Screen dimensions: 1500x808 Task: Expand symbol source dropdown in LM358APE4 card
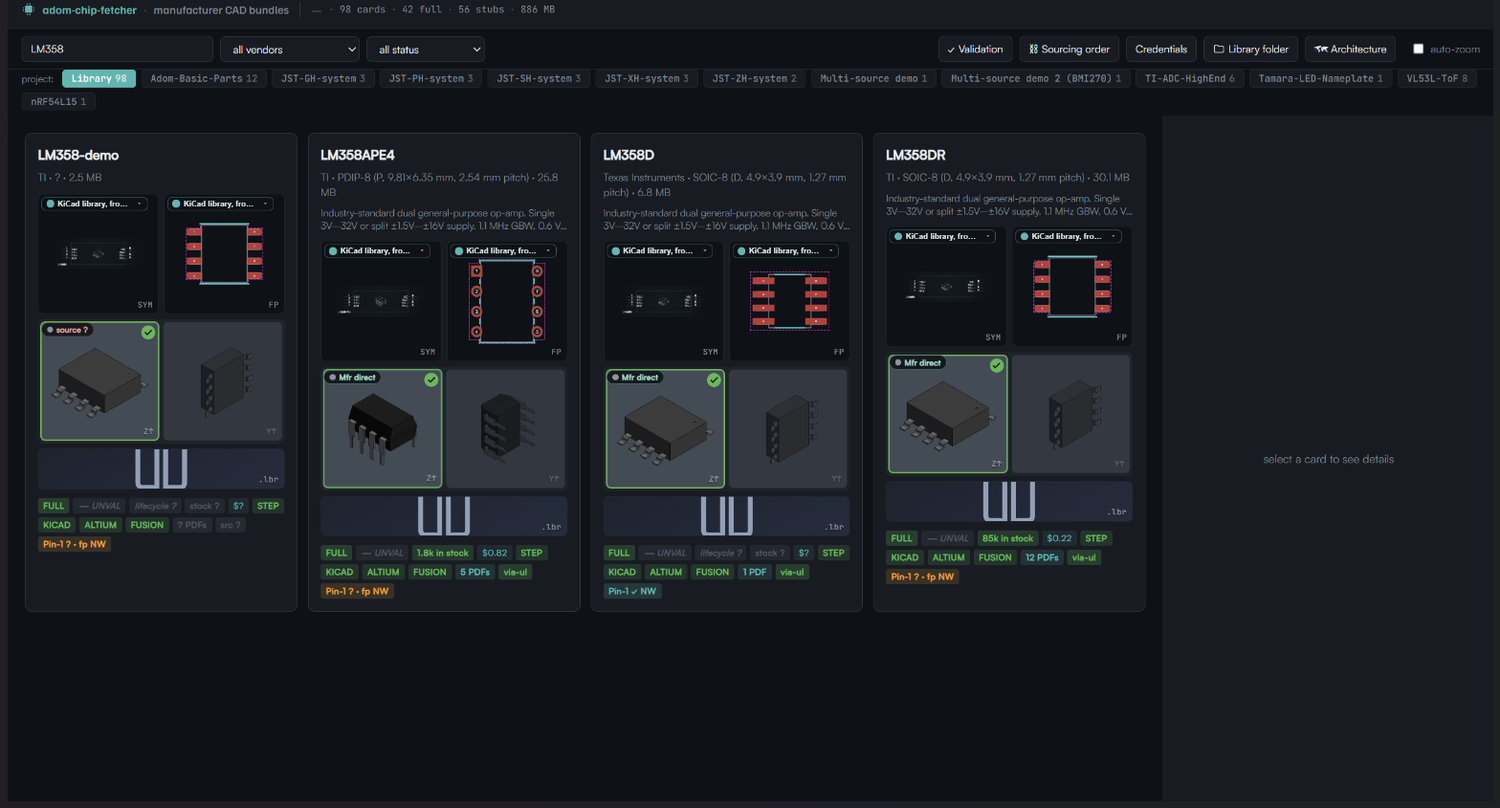[378, 251]
